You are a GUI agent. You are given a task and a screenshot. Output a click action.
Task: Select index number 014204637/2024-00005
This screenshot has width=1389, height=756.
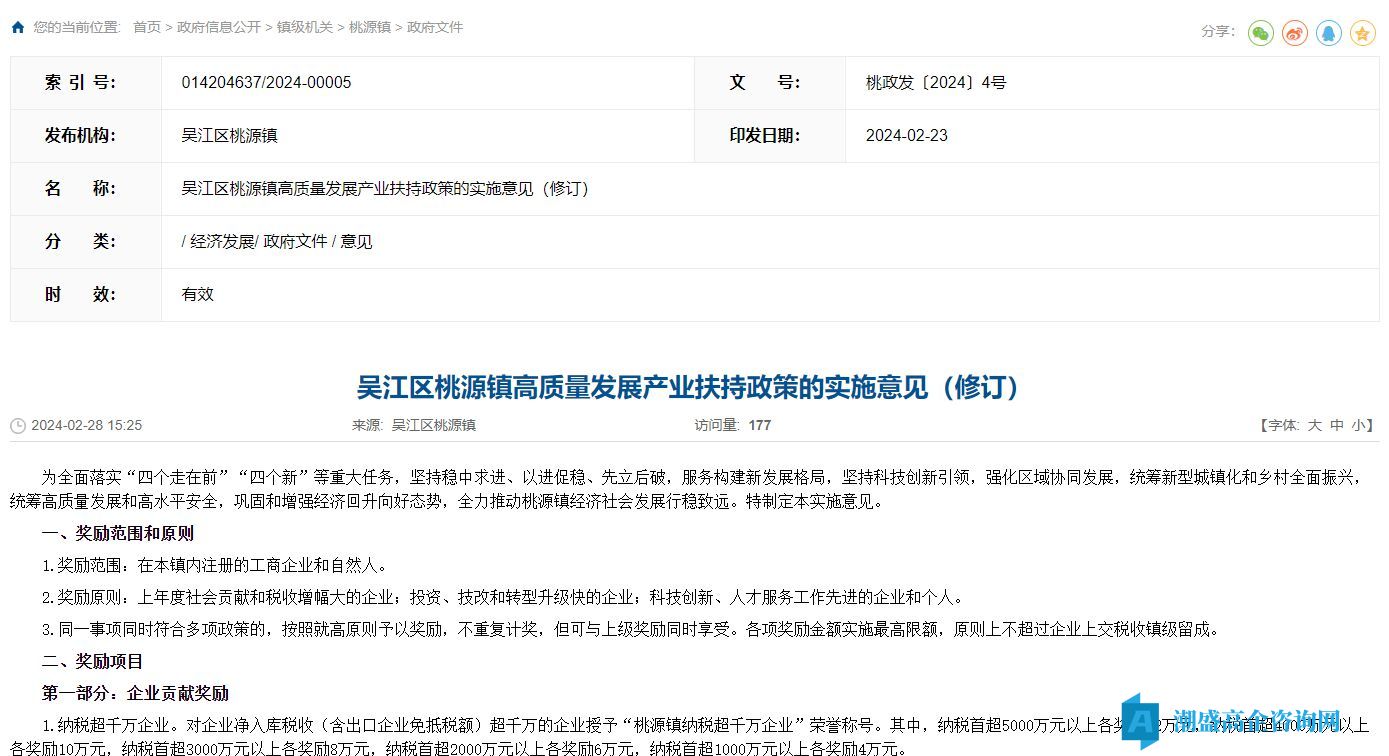click(x=266, y=83)
